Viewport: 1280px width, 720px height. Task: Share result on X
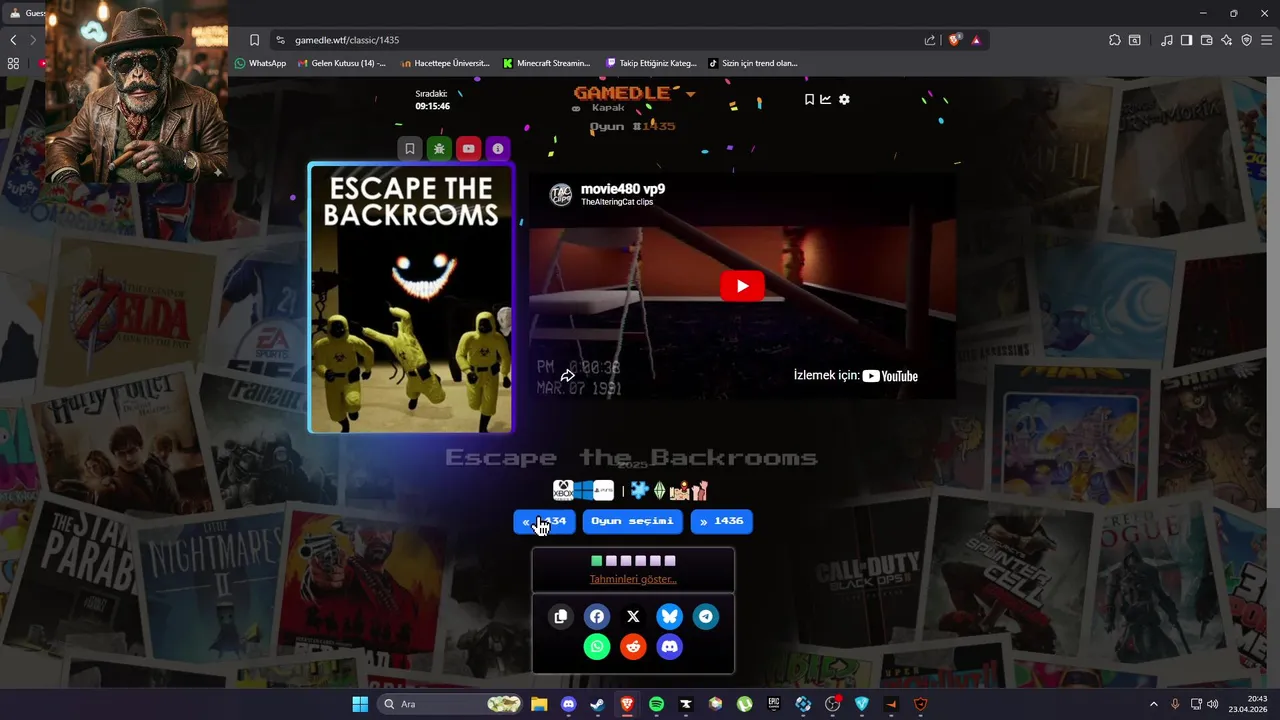click(633, 617)
